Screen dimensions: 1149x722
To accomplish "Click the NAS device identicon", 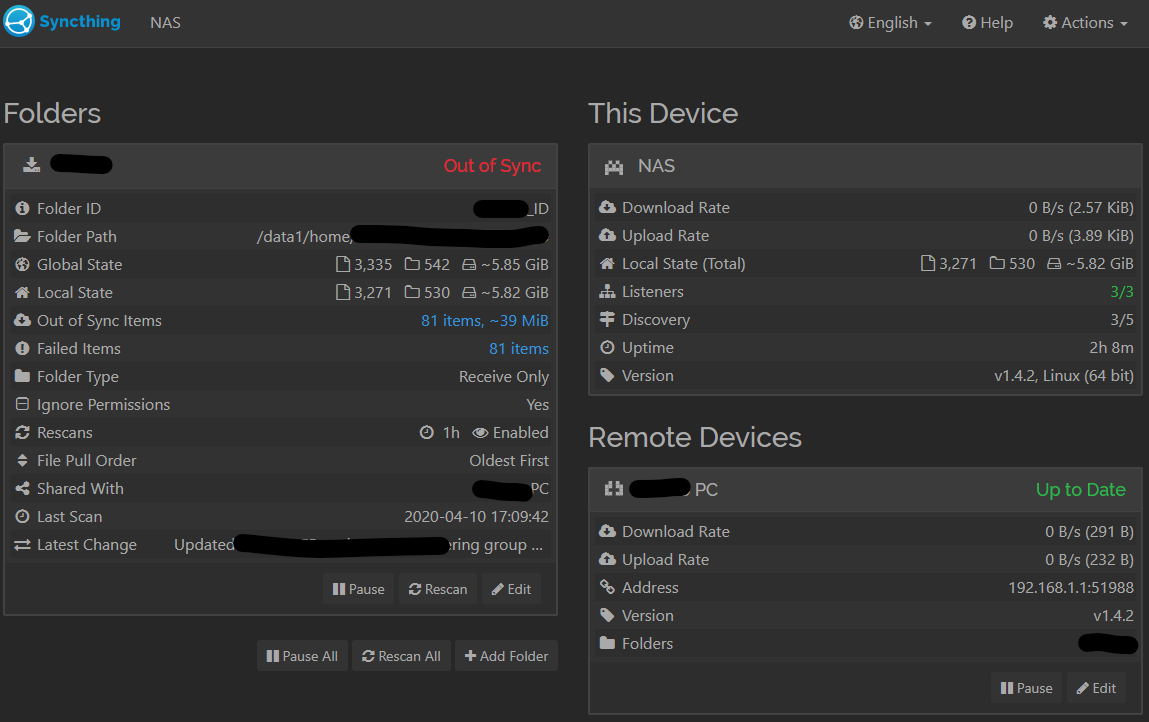I will tap(614, 167).
